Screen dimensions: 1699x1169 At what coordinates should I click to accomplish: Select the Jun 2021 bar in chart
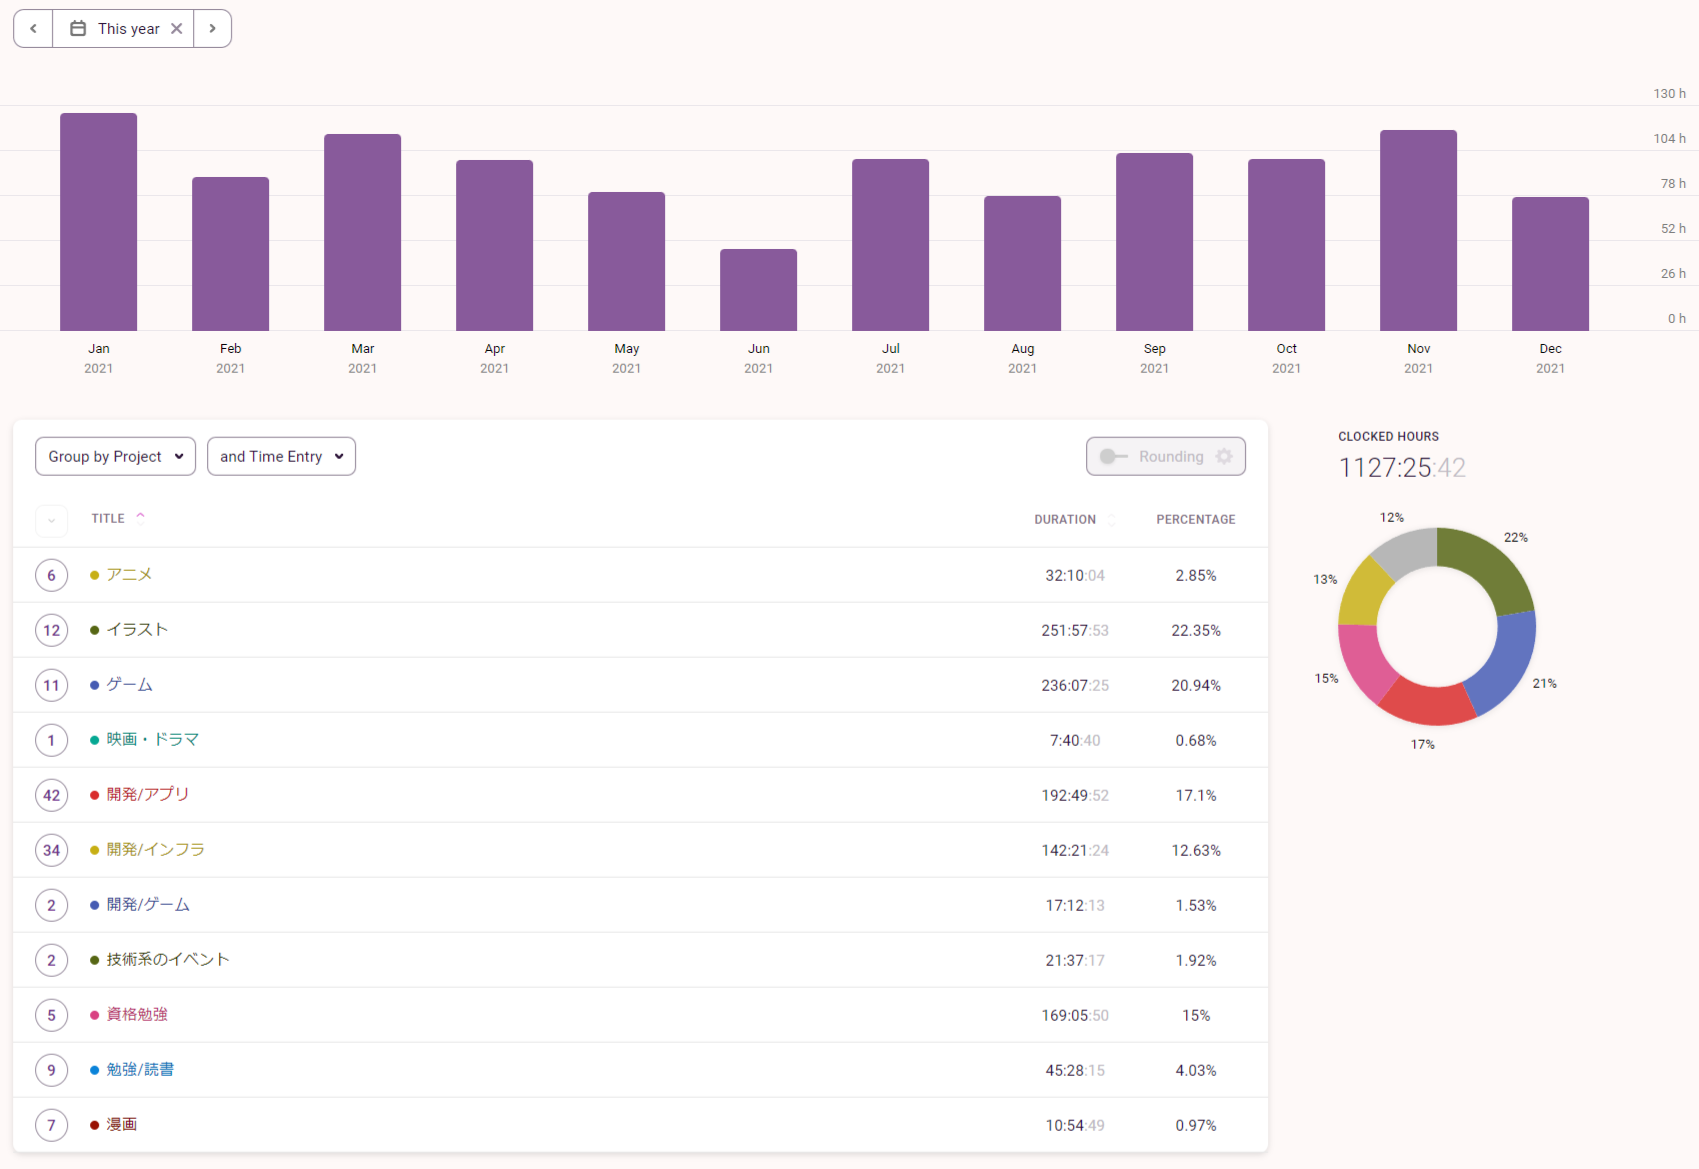pyautogui.click(x=758, y=290)
